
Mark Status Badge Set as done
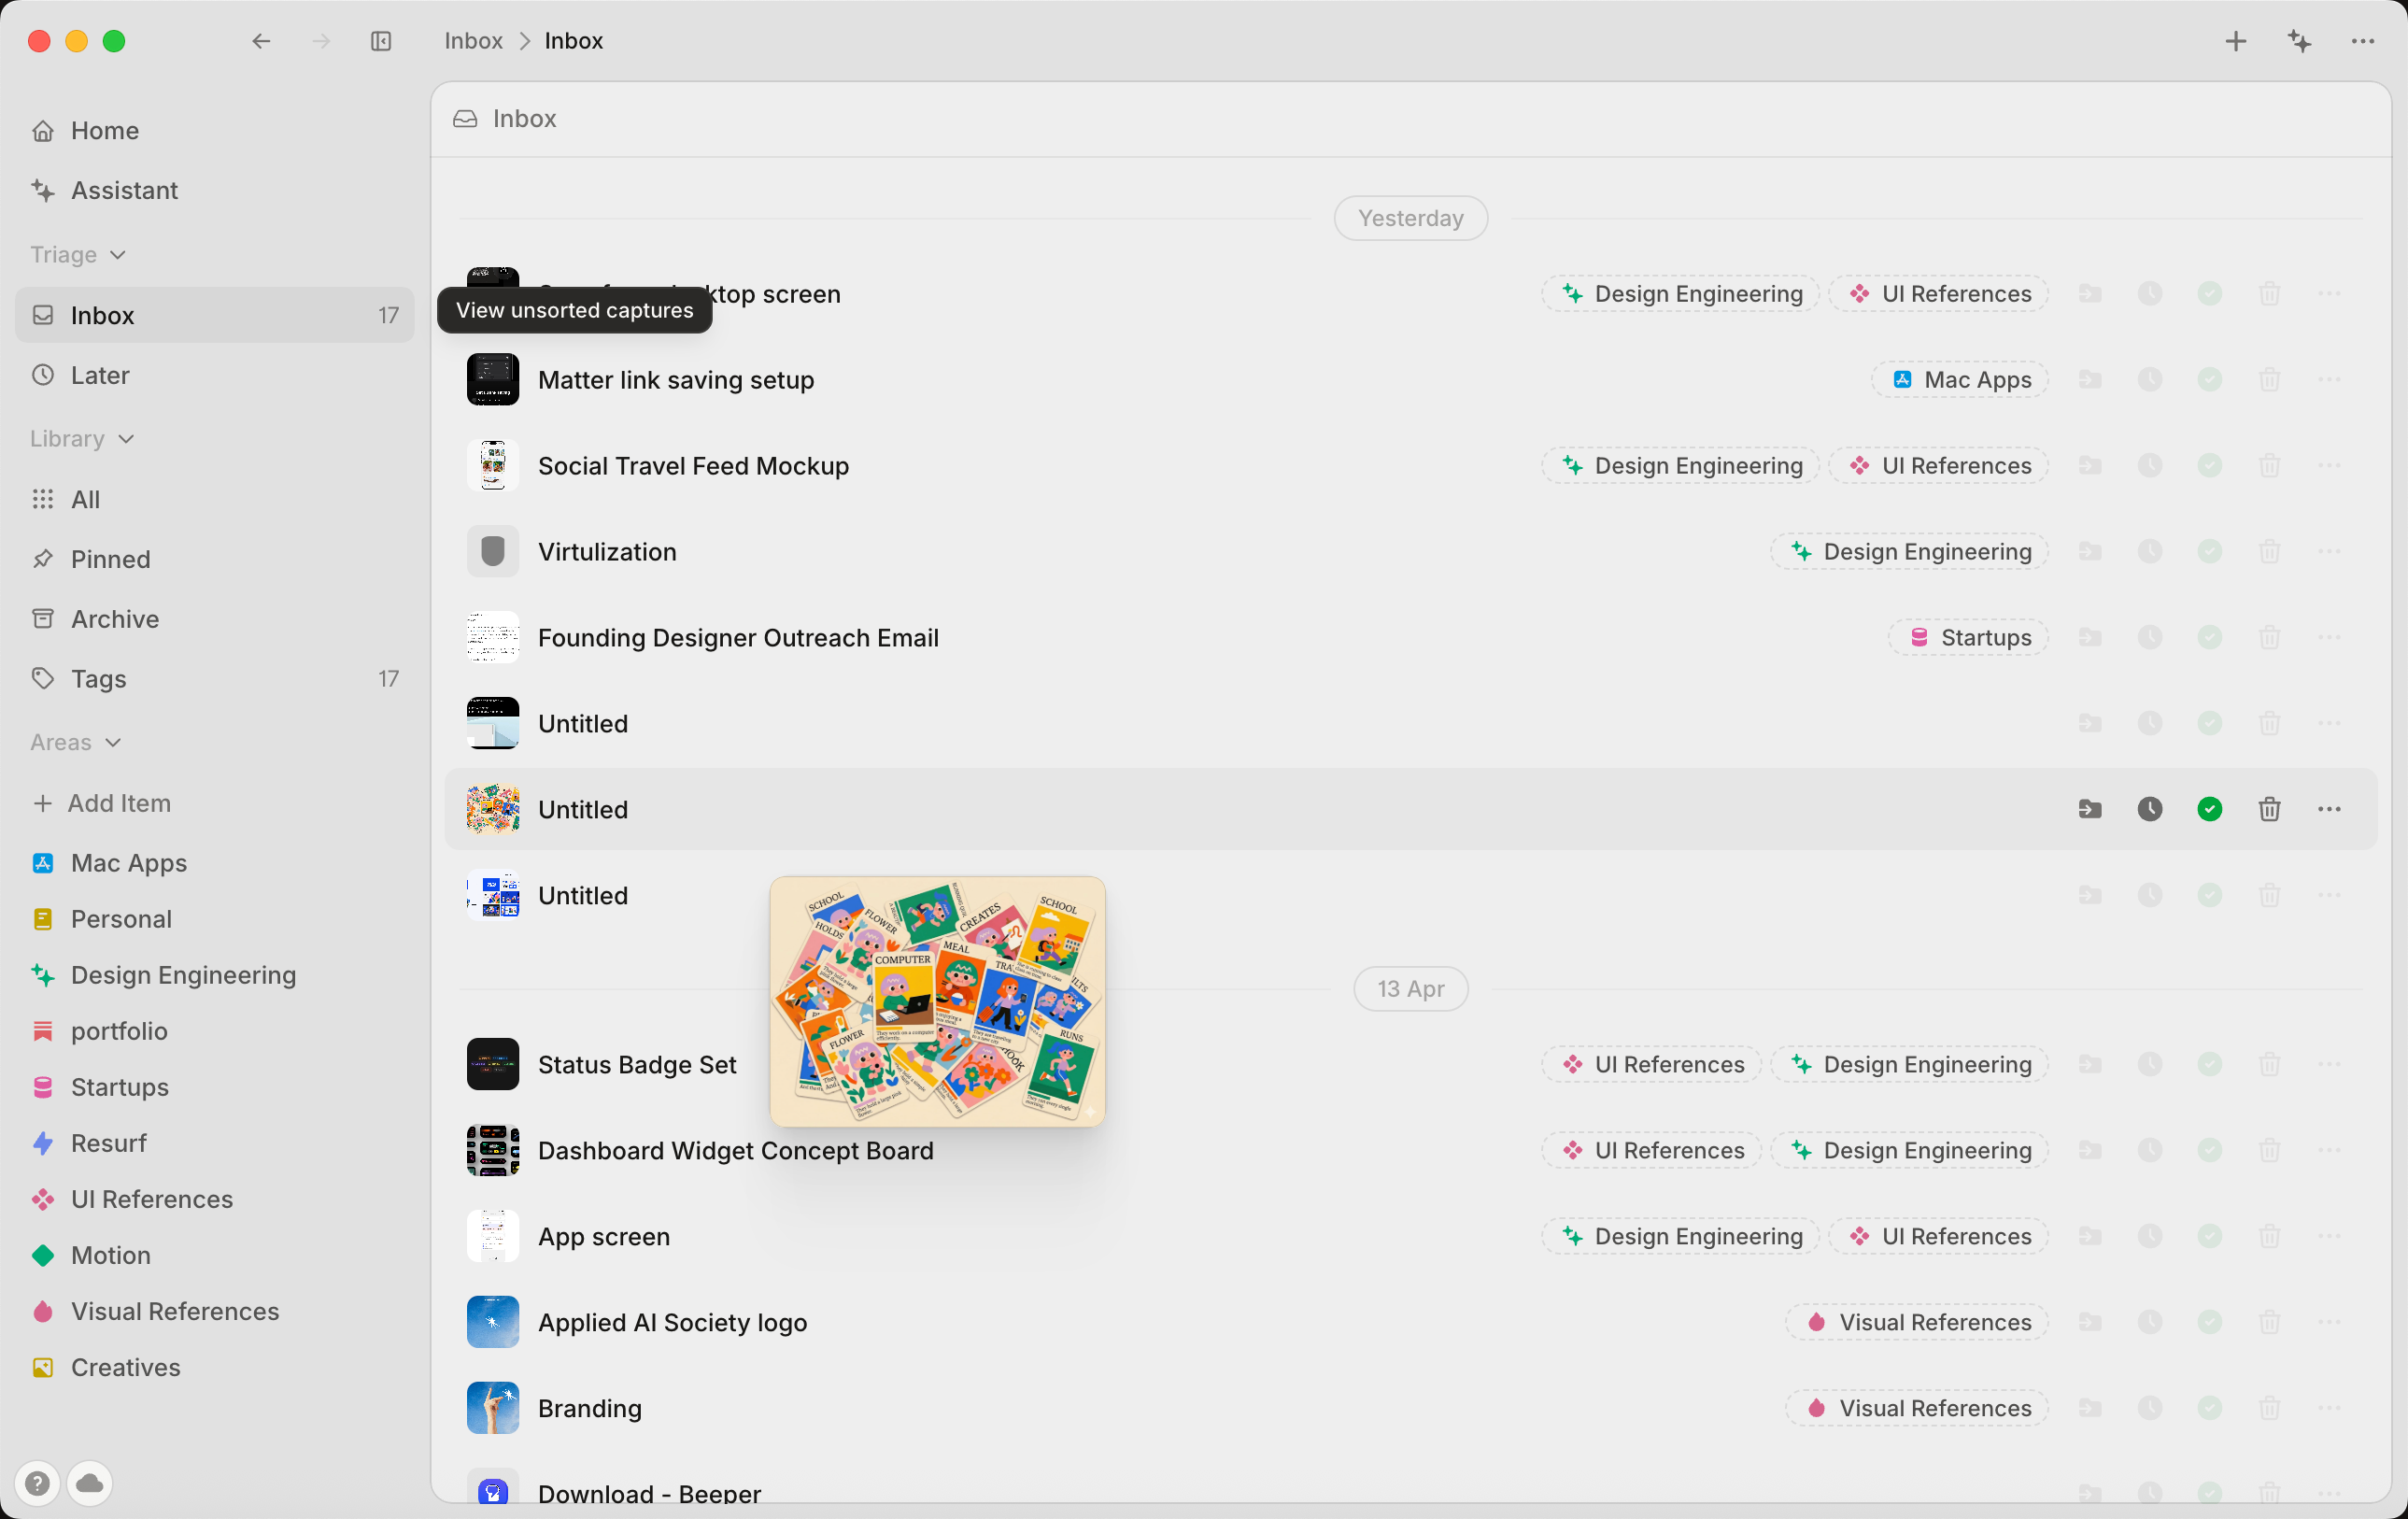tap(2210, 1064)
